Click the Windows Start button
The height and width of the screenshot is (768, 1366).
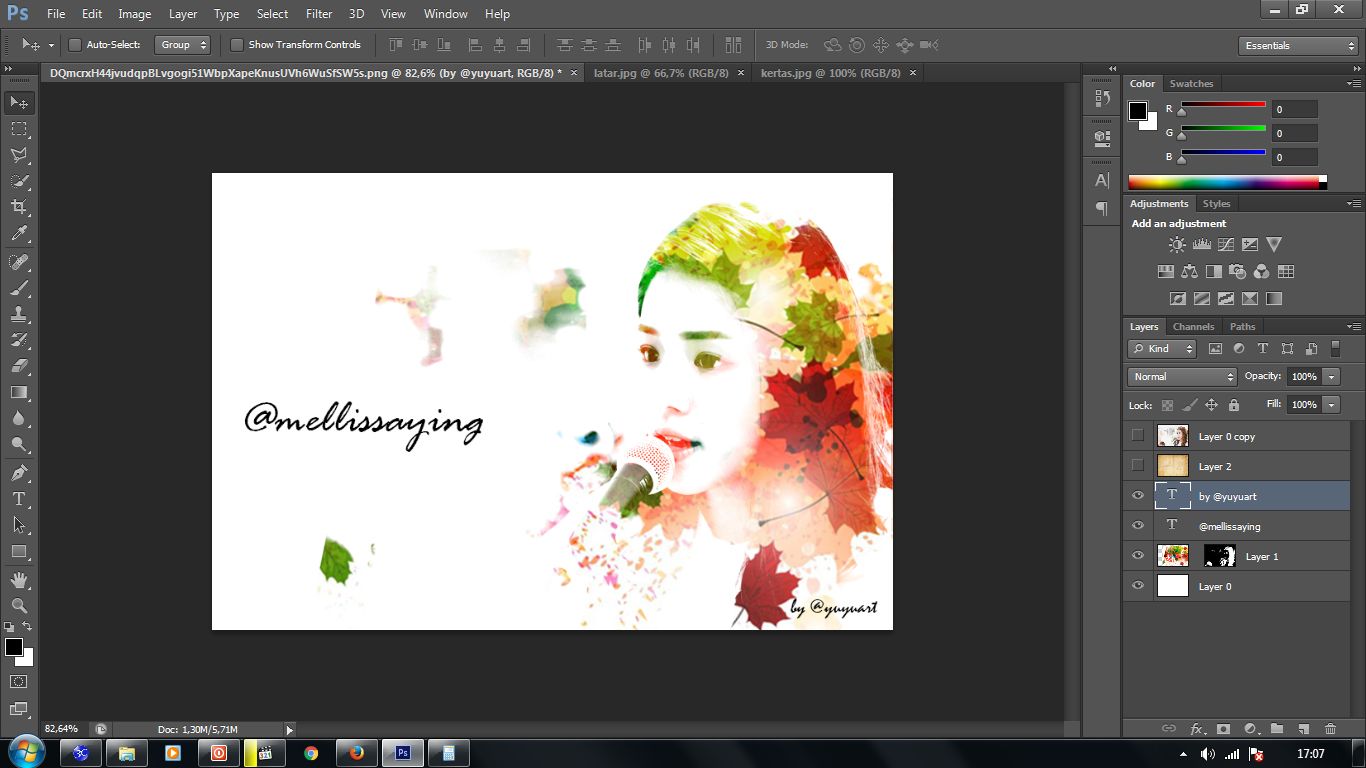point(26,753)
